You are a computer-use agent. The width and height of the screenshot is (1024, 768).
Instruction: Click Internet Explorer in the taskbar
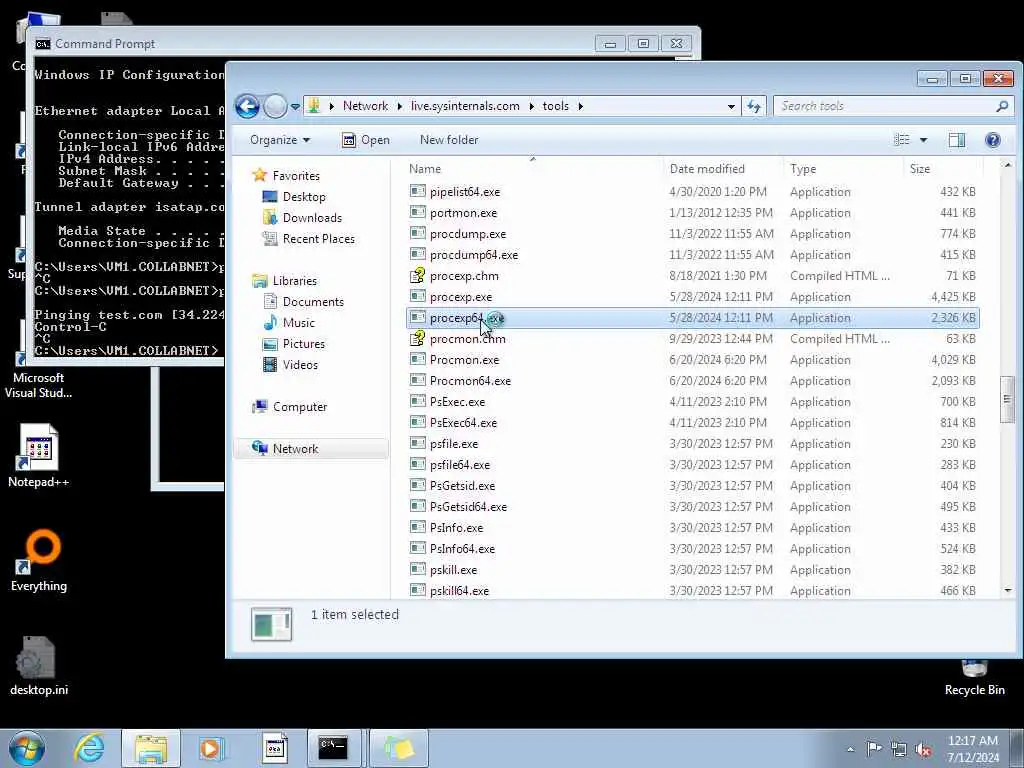89,748
